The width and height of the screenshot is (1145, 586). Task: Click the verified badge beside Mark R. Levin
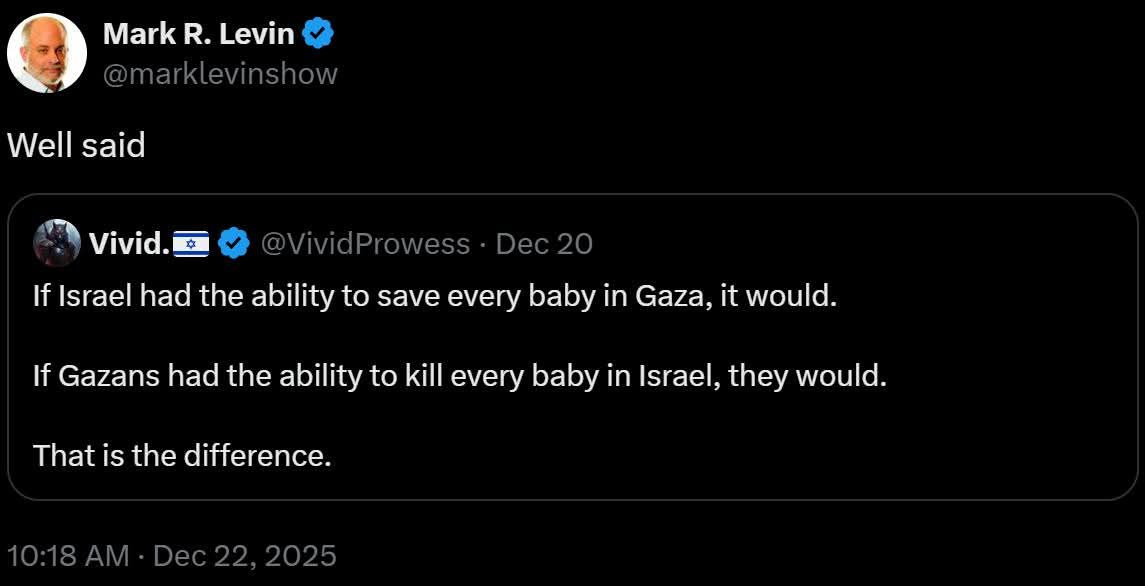pyautogui.click(x=318, y=34)
